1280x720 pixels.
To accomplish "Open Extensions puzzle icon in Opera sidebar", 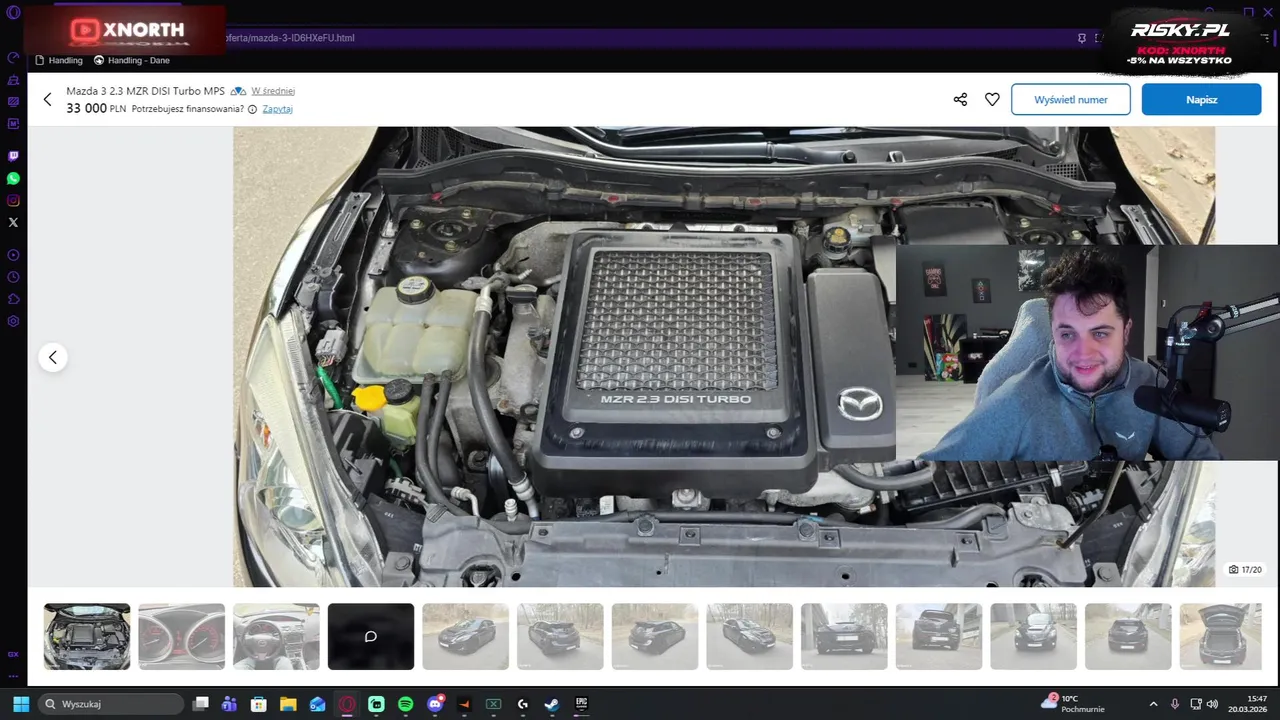I will click(x=13, y=299).
